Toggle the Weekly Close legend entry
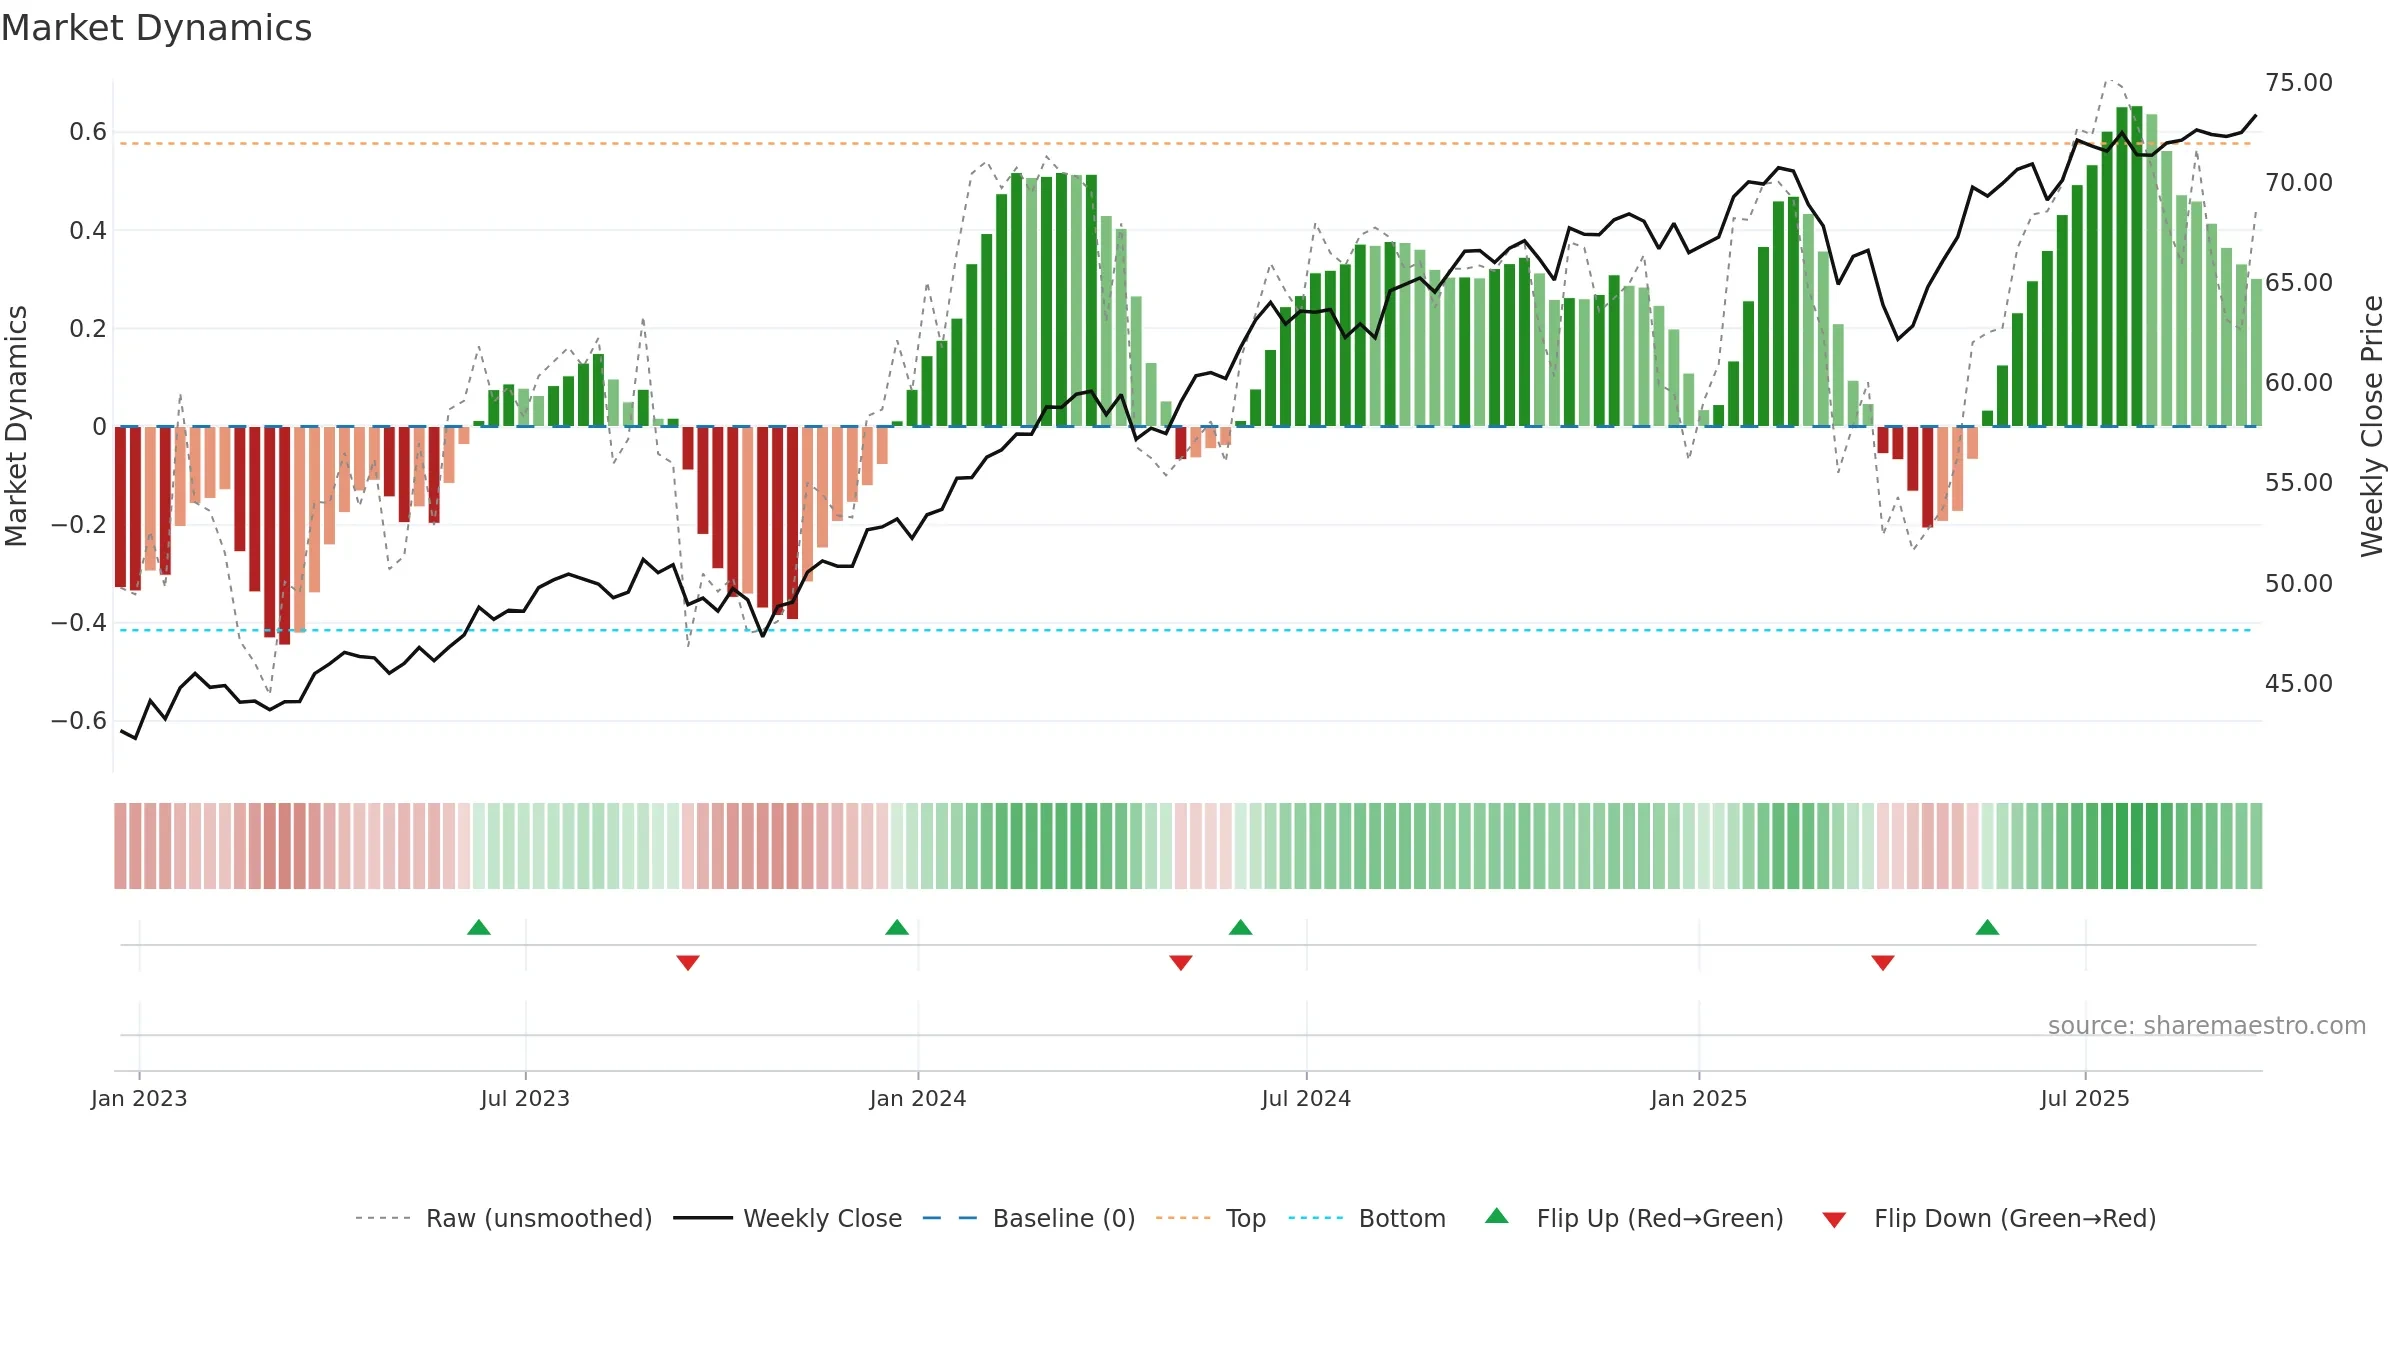Viewport: 2400px width, 1350px height. point(787,1218)
